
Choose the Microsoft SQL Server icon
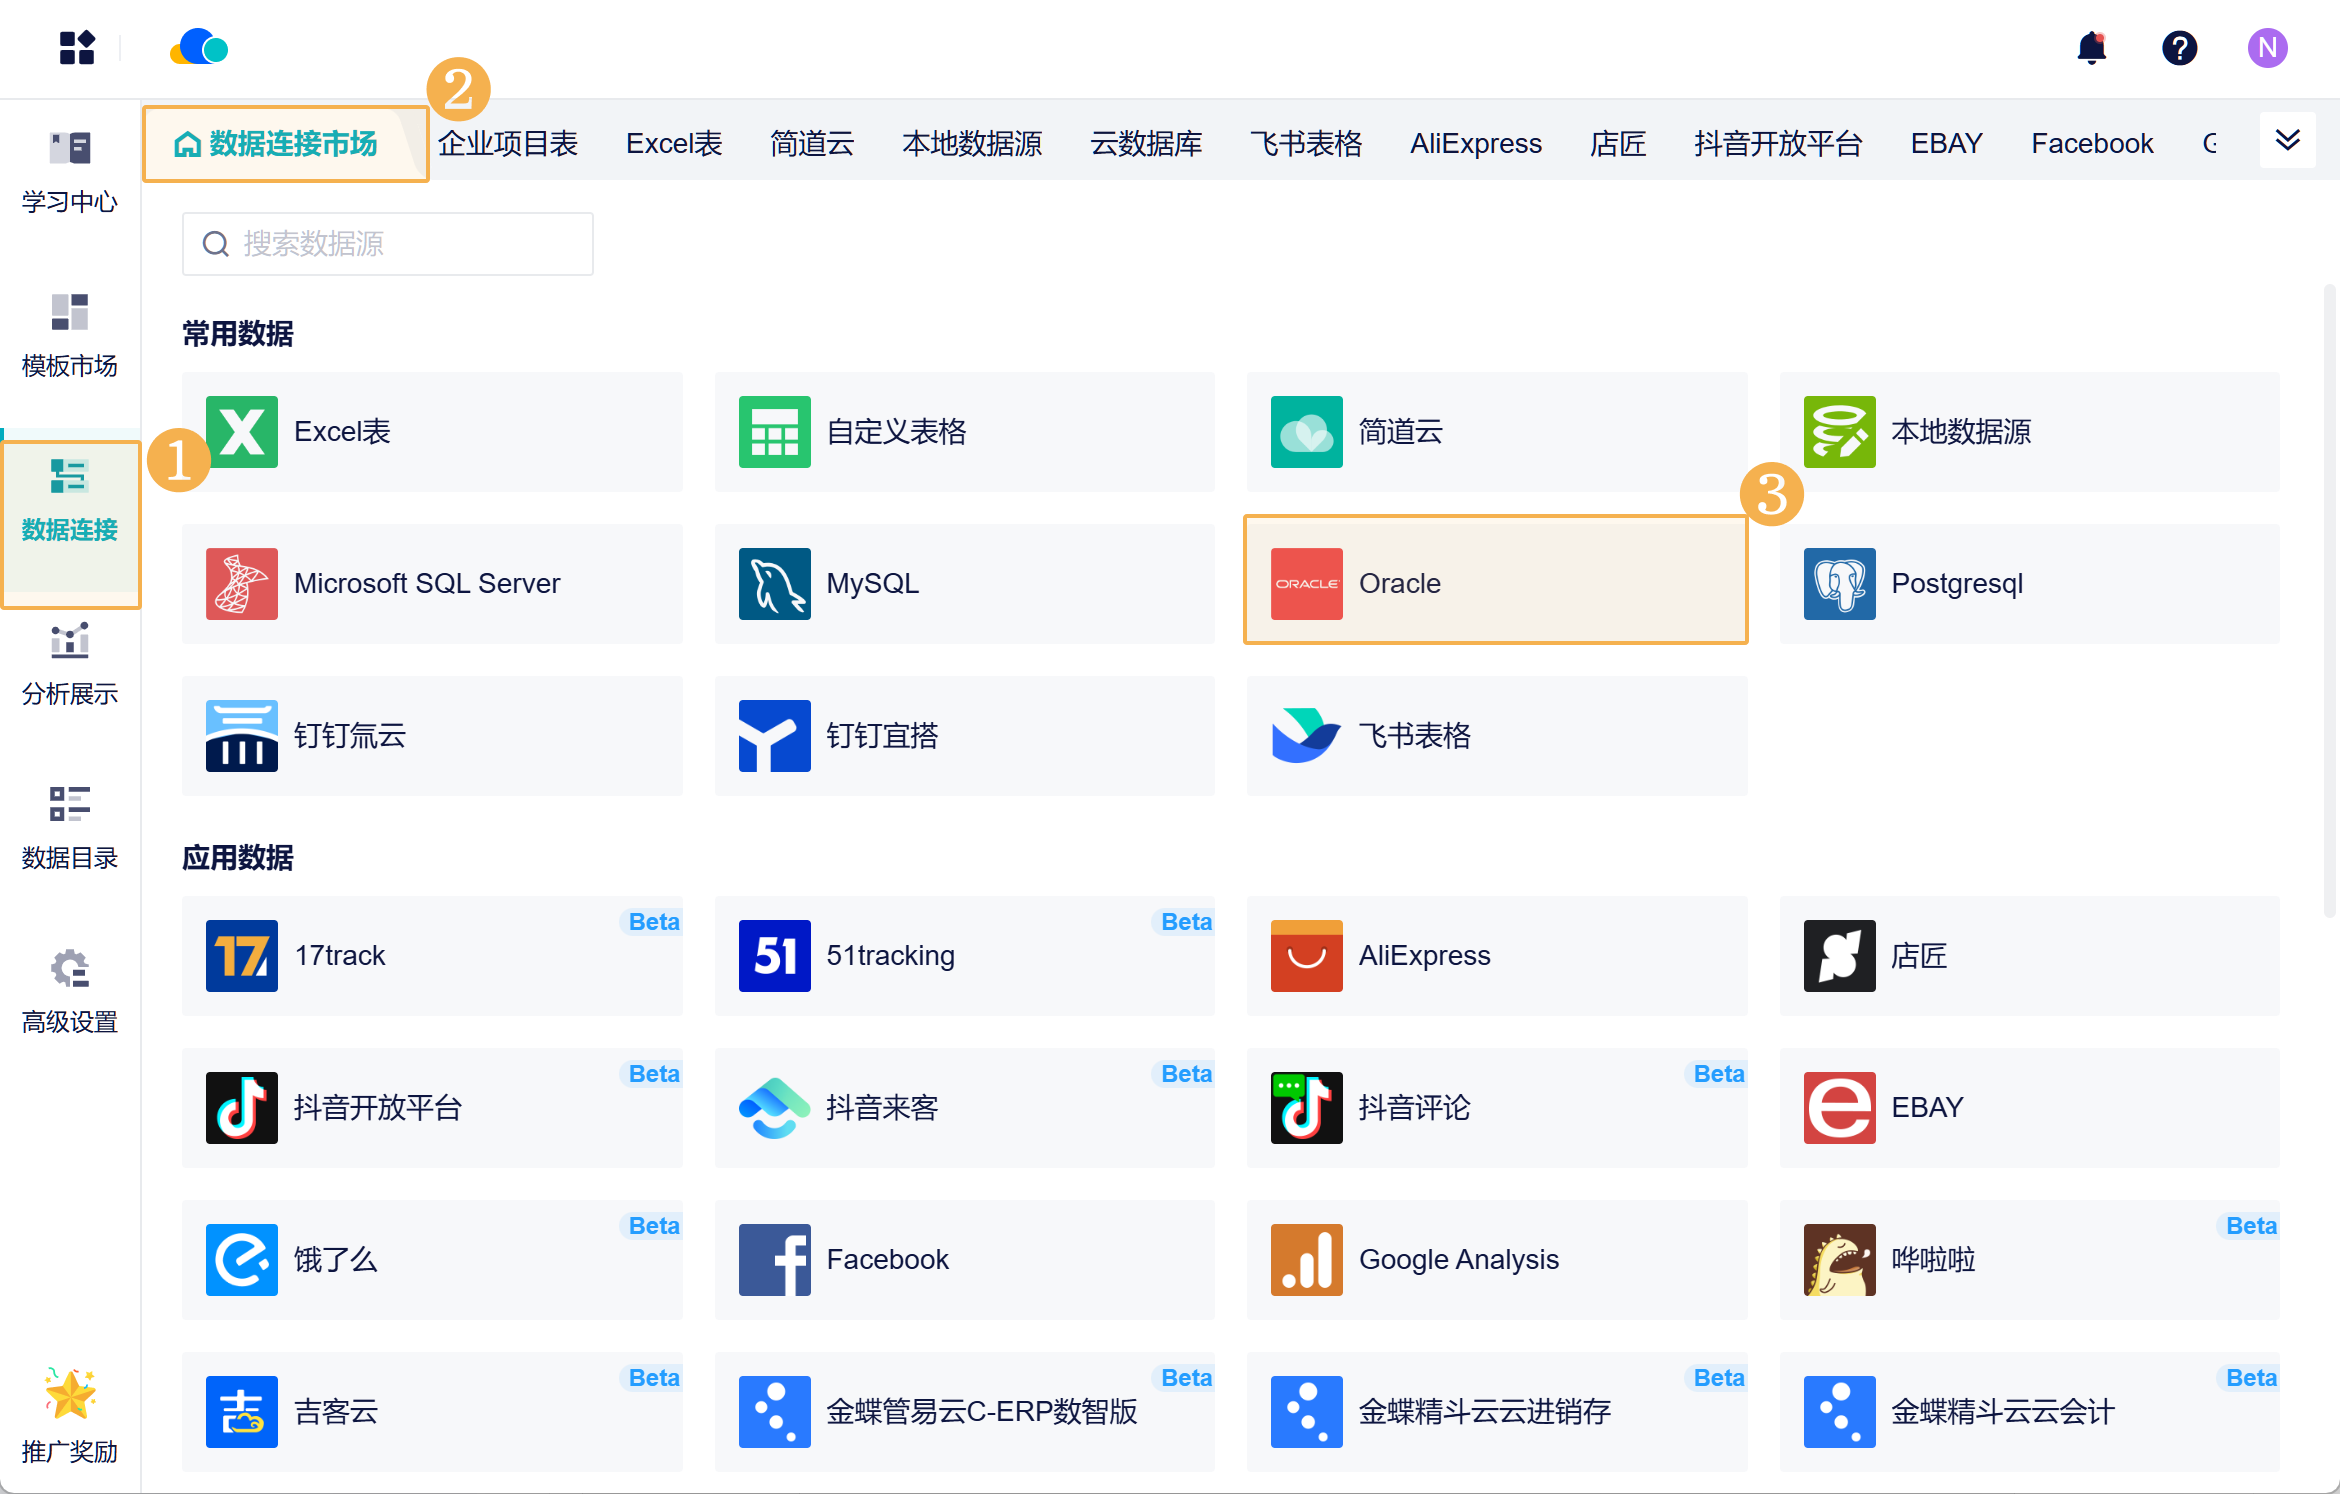[x=242, y=584]
